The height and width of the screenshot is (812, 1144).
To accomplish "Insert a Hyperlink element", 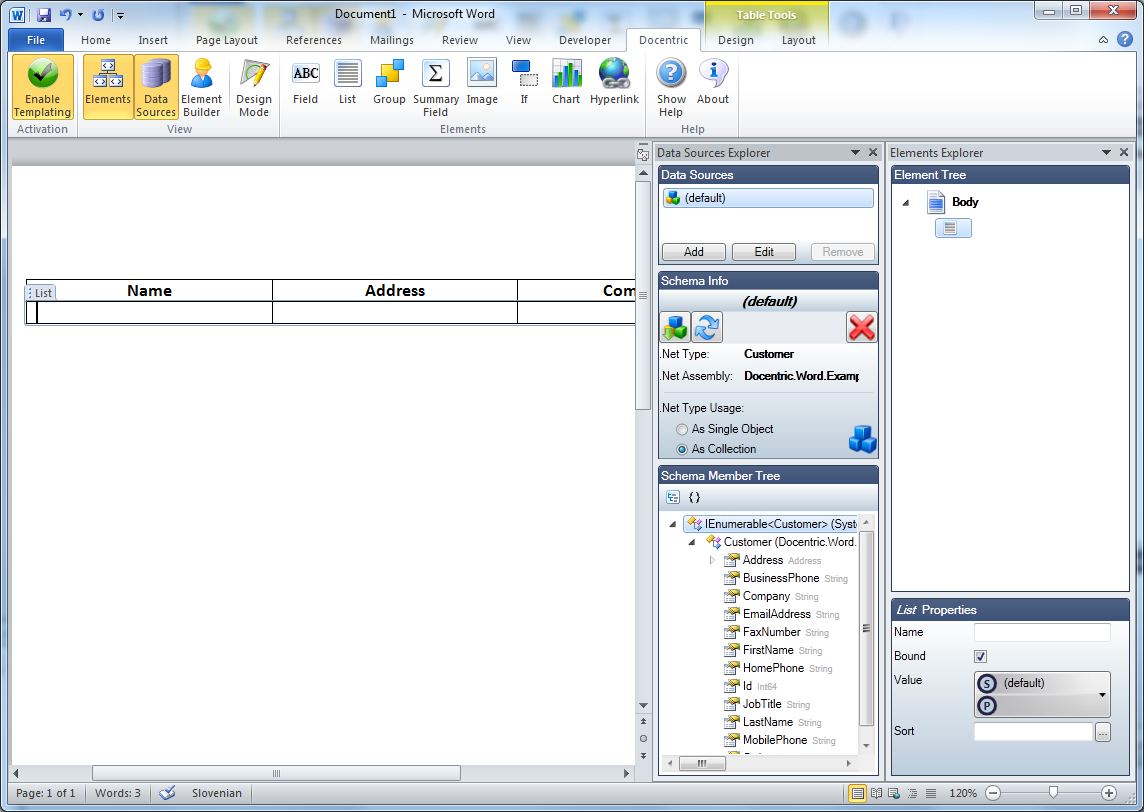I will 614,82.
